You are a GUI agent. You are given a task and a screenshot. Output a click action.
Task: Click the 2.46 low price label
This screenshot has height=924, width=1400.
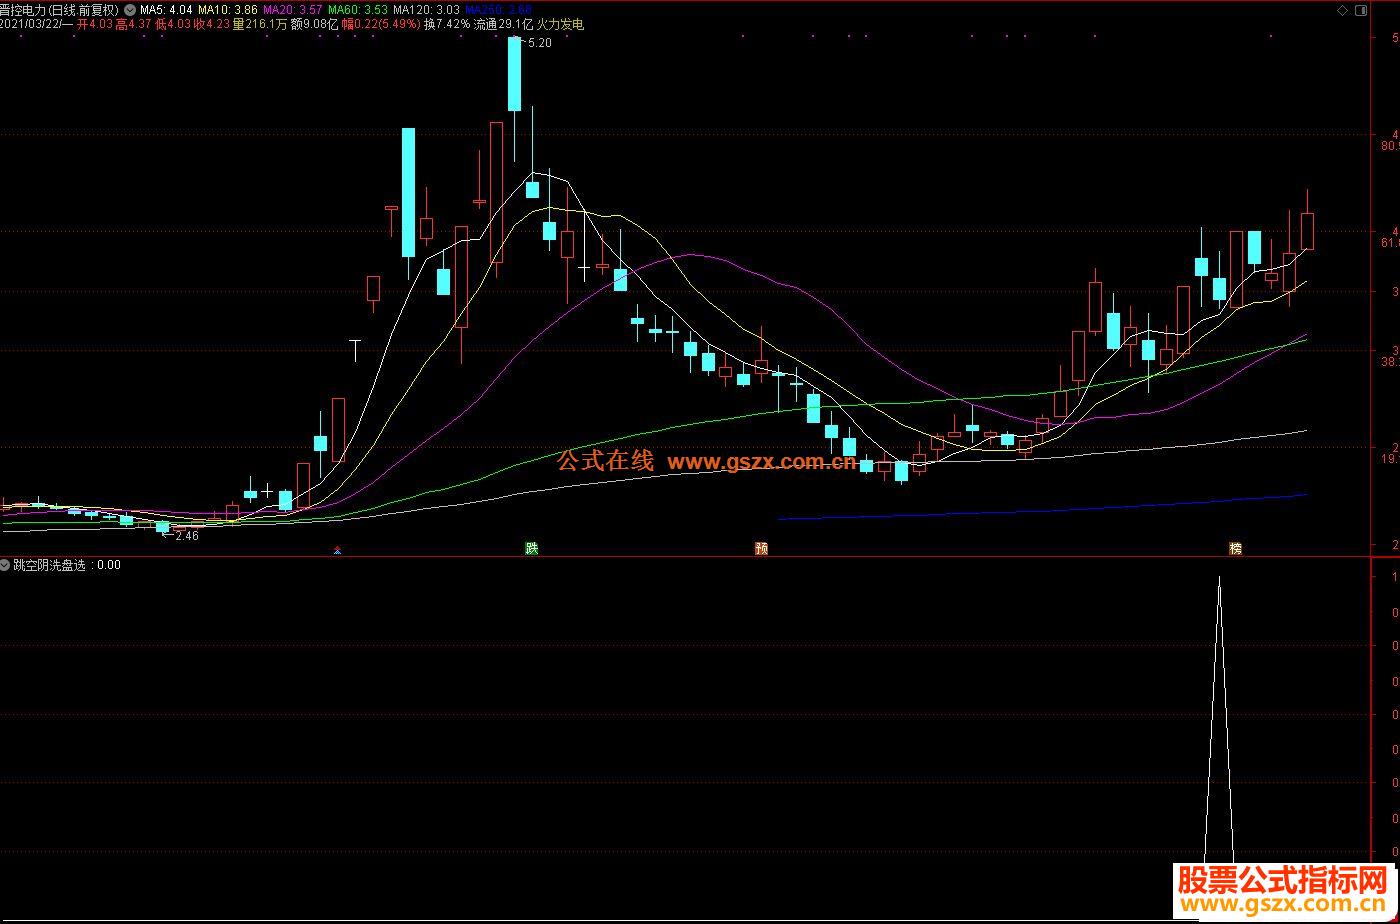tap(186, 536)
